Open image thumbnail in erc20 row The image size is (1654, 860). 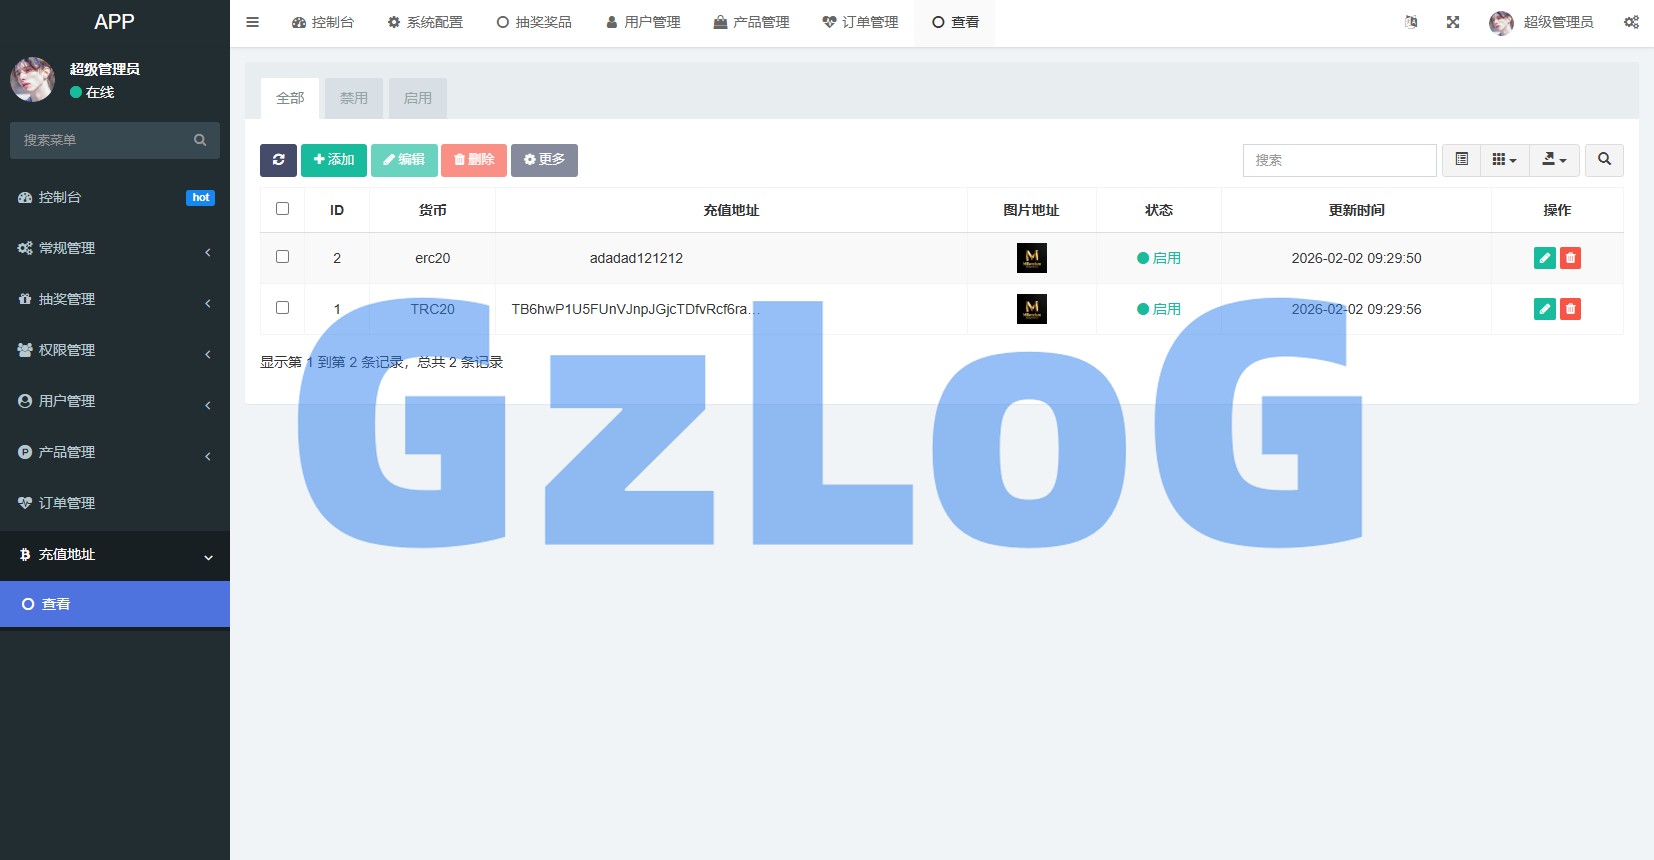(x=1032, y=258)
